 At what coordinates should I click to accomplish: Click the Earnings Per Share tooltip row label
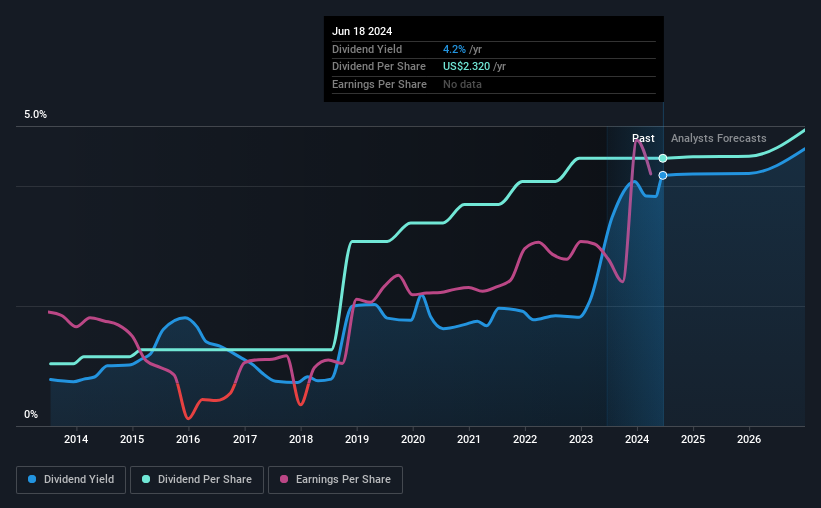click(x=379, y=84)
